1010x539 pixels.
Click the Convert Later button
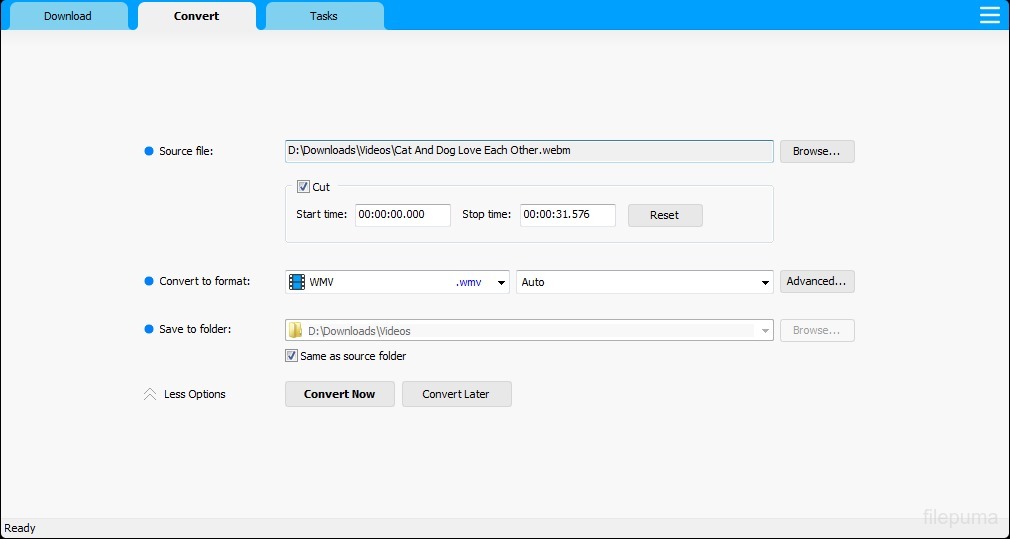[x=456, y=394]
